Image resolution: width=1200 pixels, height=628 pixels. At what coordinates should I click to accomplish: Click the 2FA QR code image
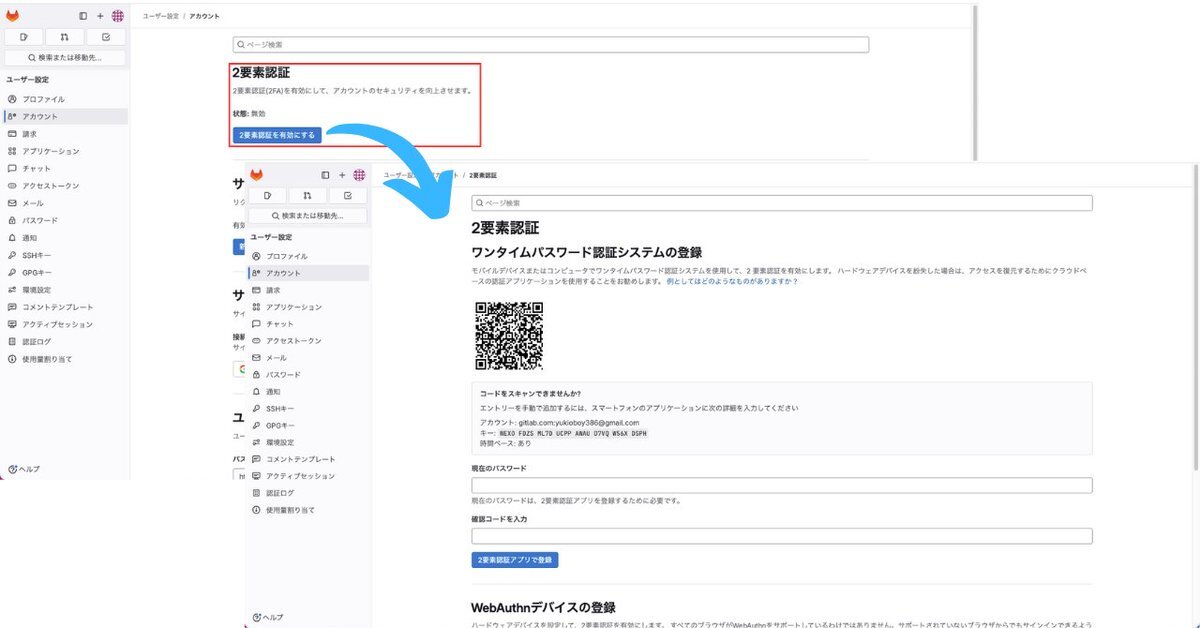point(508,336)
